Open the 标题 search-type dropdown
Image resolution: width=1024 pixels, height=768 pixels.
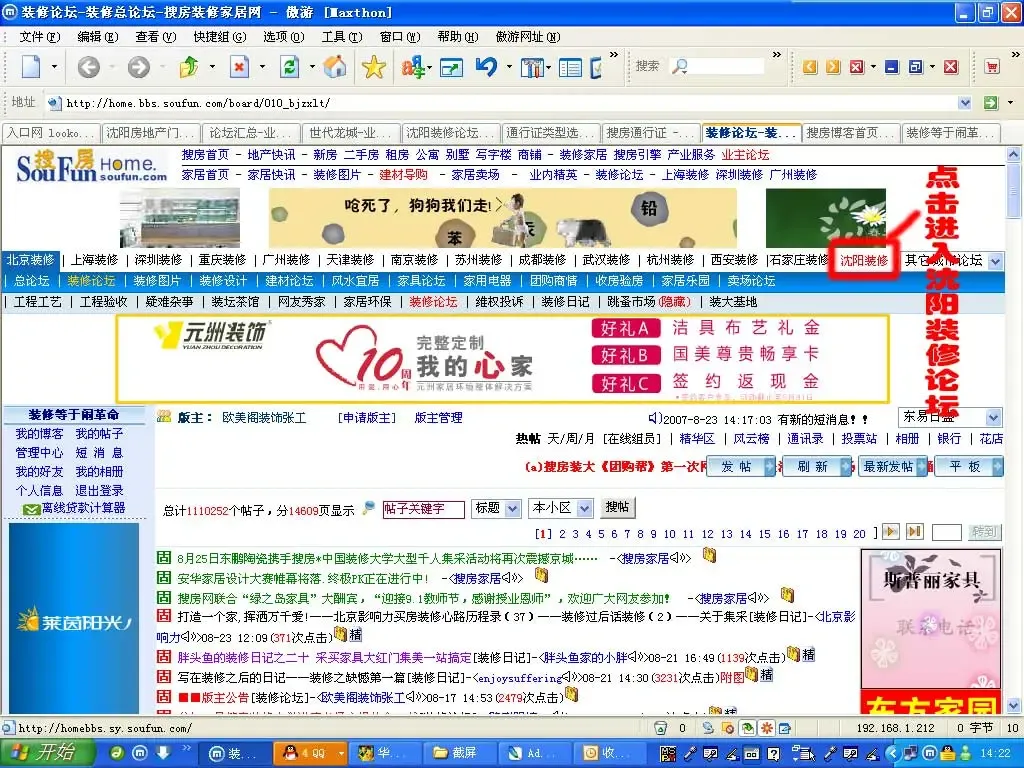pos(513,508)
